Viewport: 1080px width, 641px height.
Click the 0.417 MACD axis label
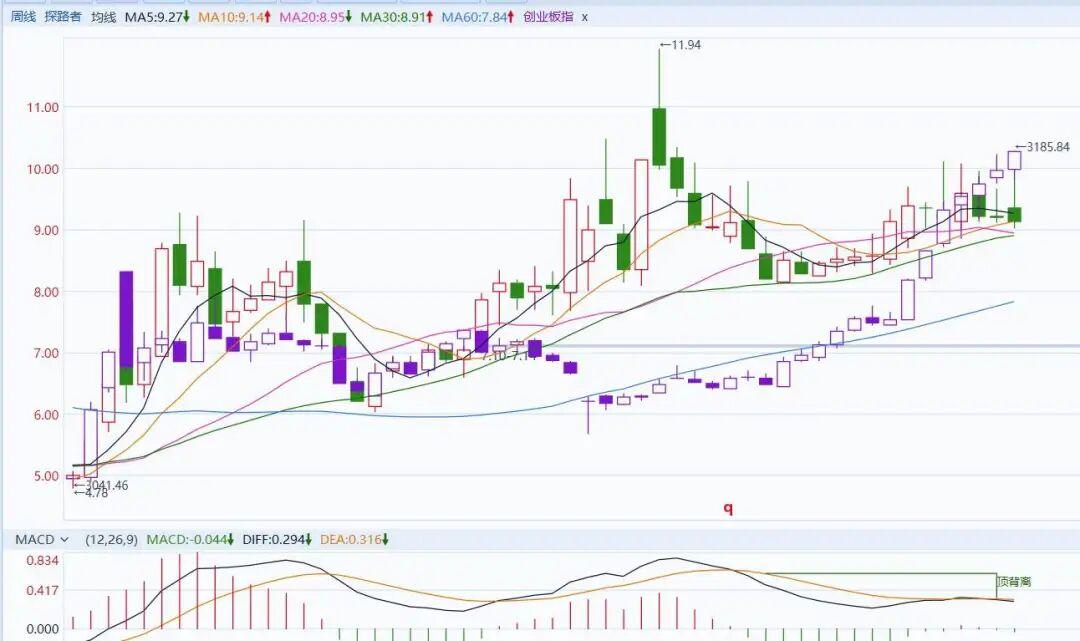click(x=43, y=590)
